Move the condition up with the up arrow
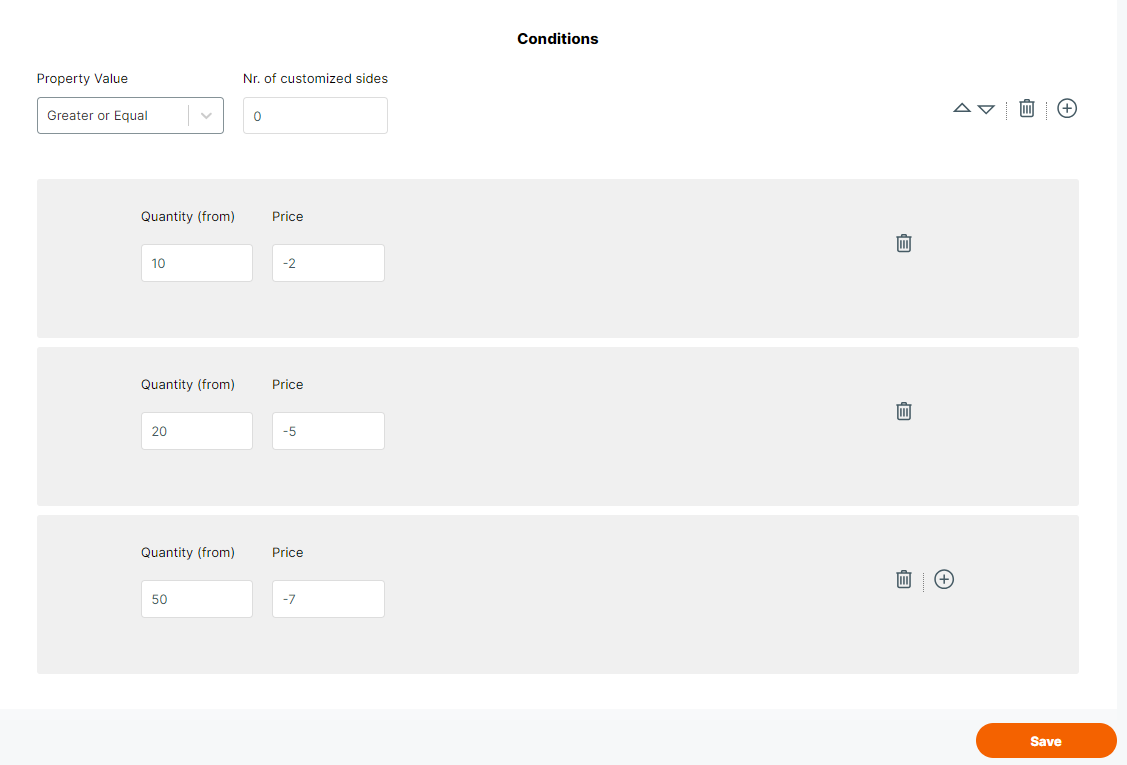This screenshot has width=1127, height=765. coord(962,108)
